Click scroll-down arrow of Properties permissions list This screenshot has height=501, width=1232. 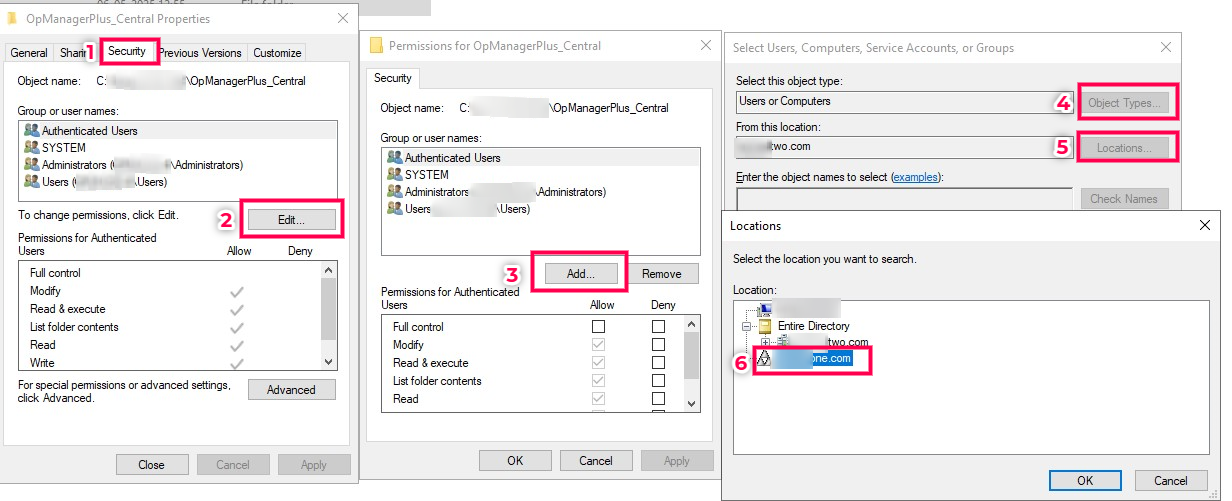(330, 361)
